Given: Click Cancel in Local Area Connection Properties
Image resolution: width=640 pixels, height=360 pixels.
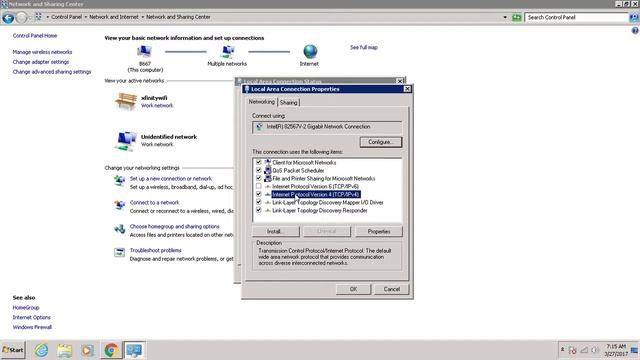Looking at the screenshot, I should [x=391, y=289].
